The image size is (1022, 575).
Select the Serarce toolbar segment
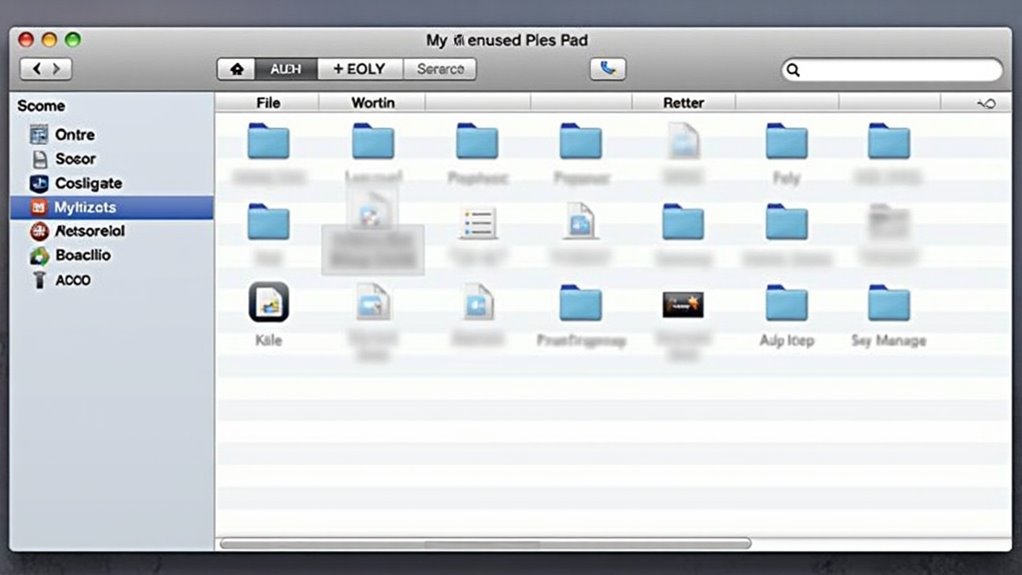pyautogui.click(x=440, y=69)
